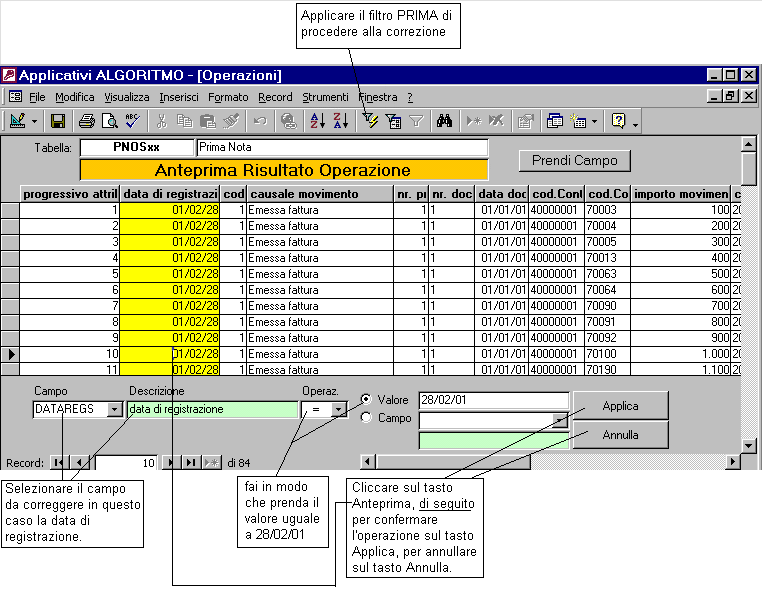Click the new record navigation button
762x593 pixels.
[x=212, y=463]
